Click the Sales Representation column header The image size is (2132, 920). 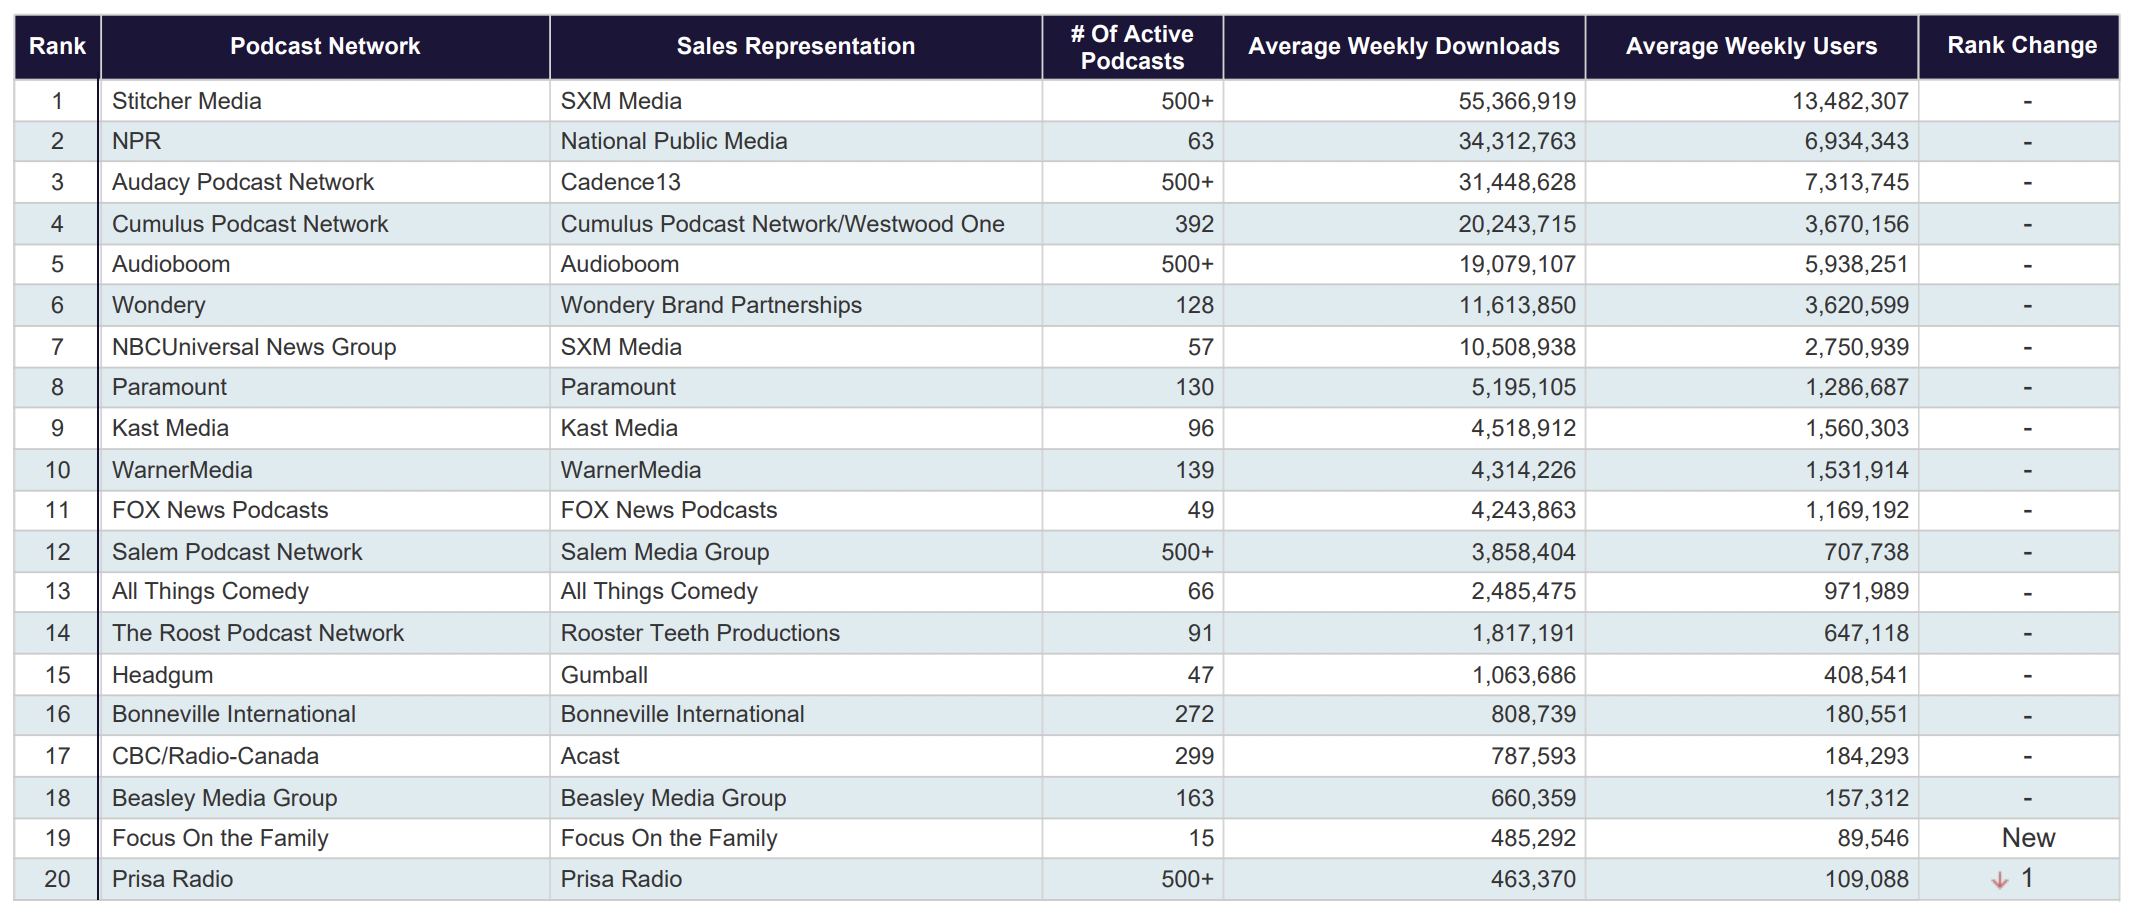(x=795, y=46)
